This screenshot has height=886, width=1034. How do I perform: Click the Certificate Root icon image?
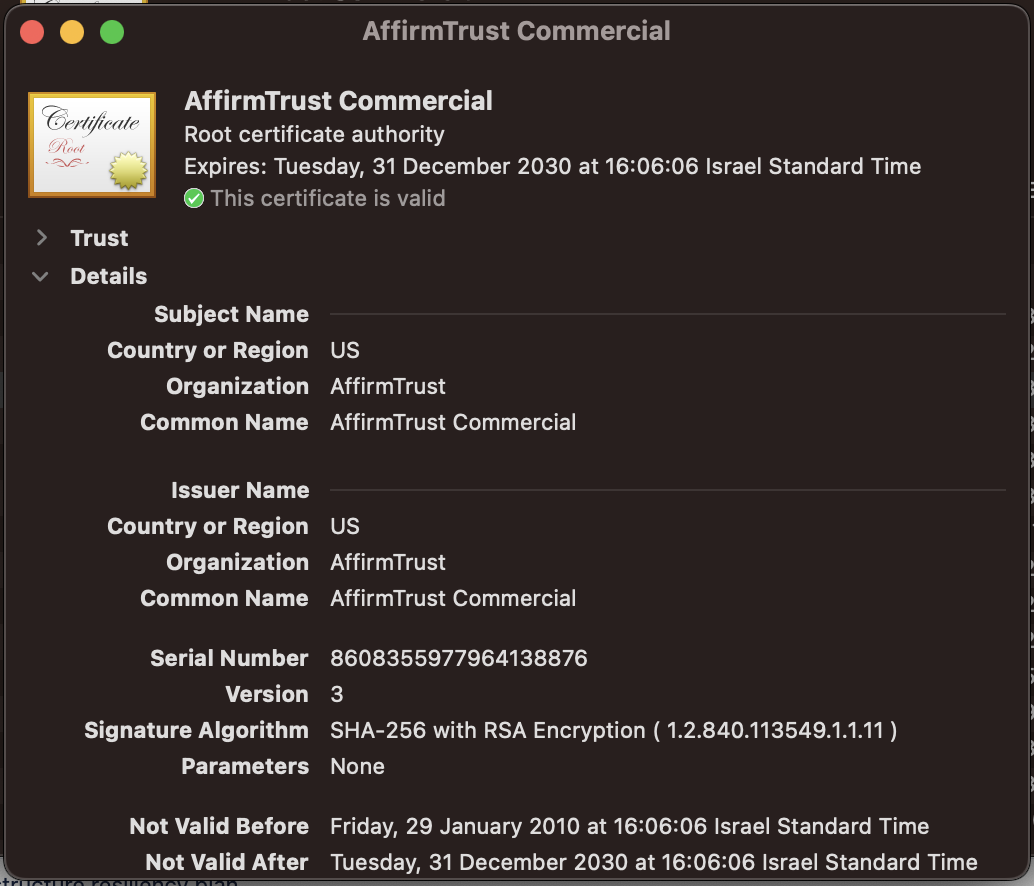click(92, 145)
